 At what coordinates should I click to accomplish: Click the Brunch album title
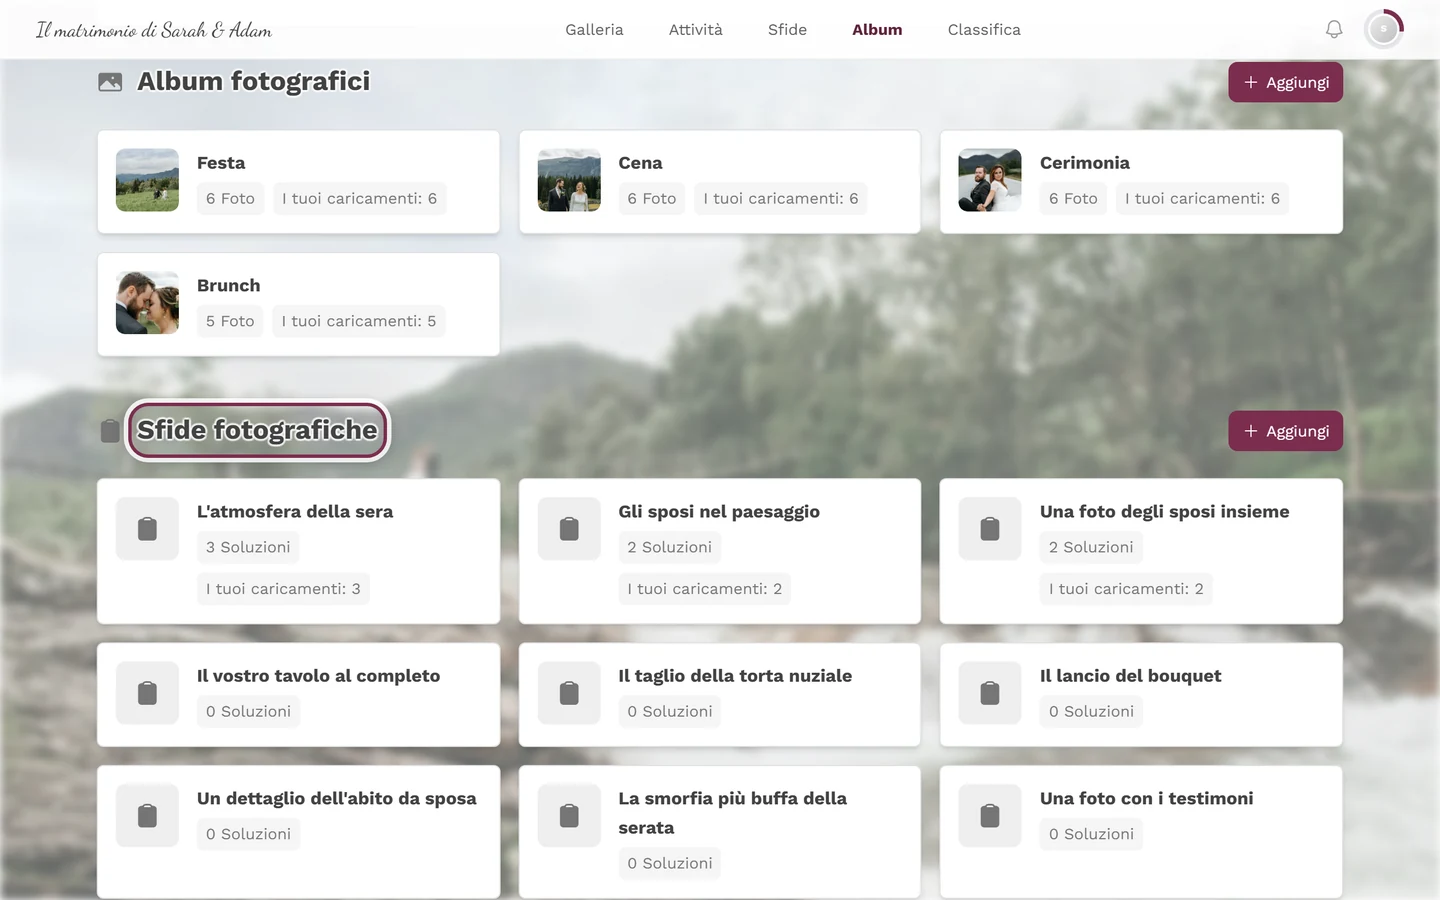tap(228, 285)
